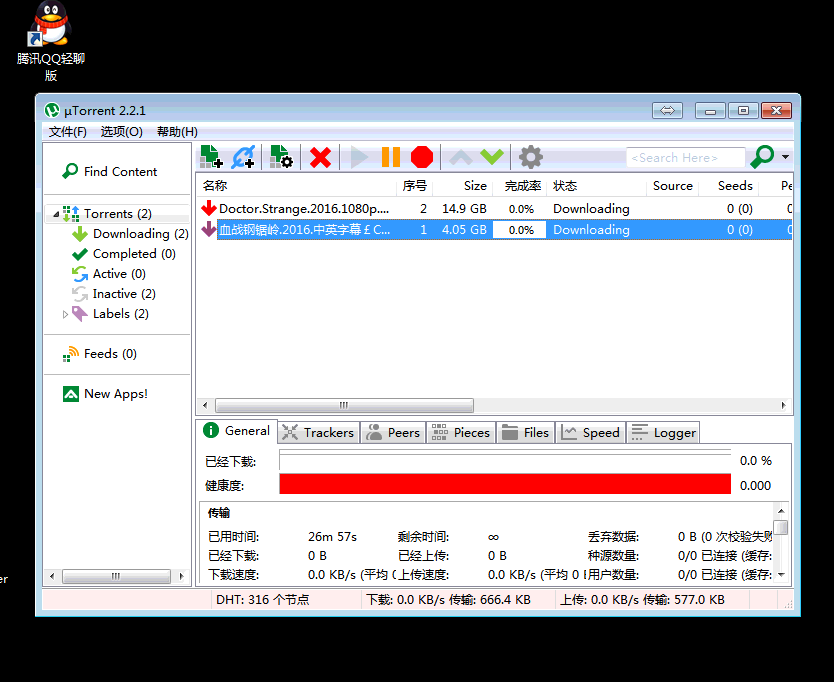Click the Add Torrent toolbar icon
834x682 pixels.
click(211, 157)
